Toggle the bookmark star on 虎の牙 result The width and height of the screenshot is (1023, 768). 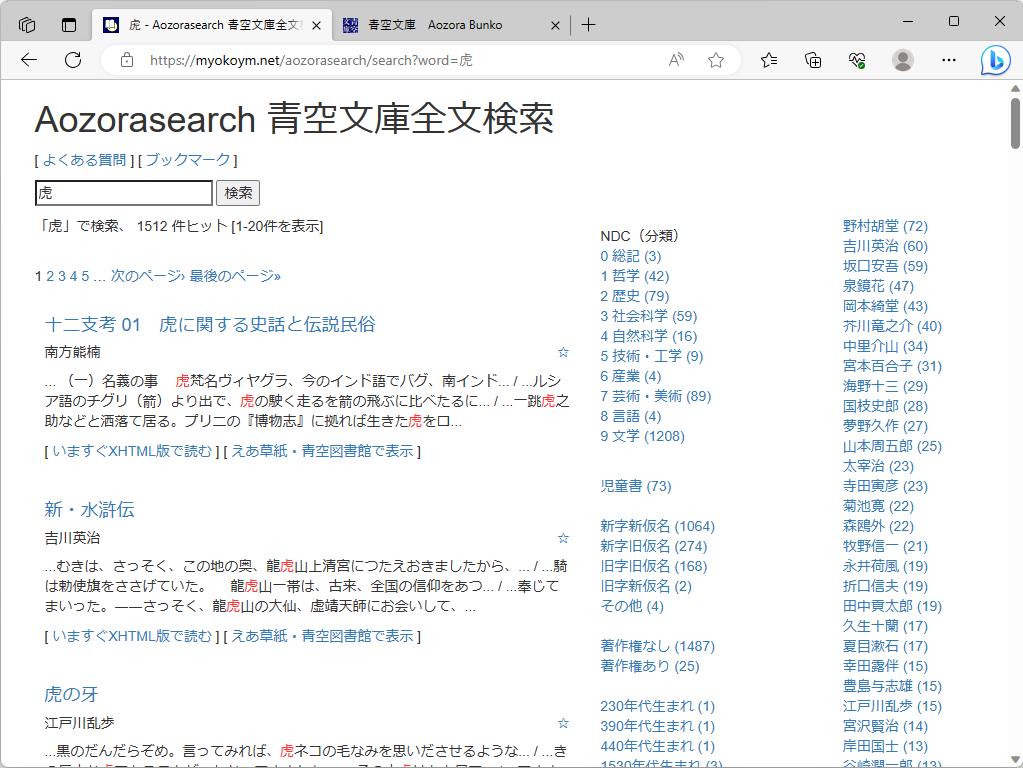tap(563, 722)
